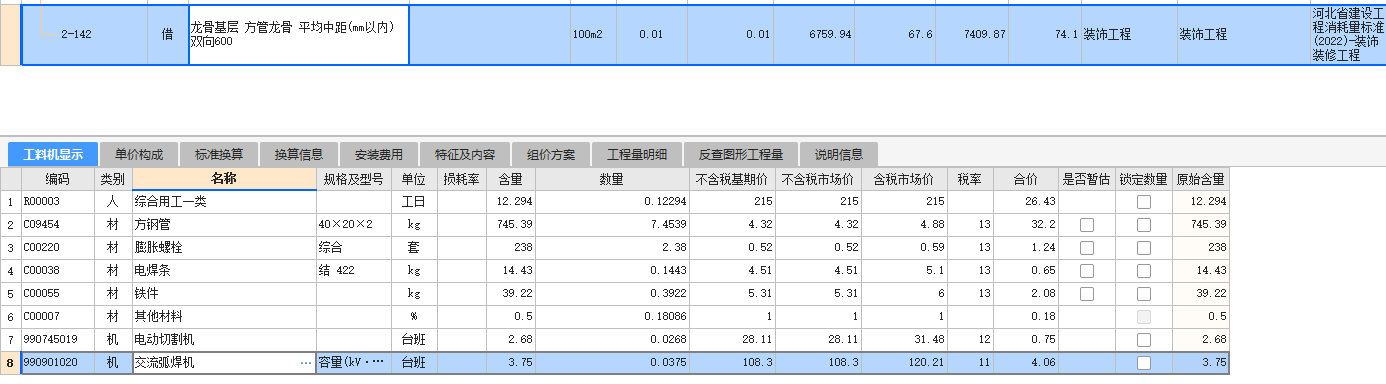Show the 工程量明细 tab
This screenshot has height=384, width=1386.
coord(637,155)
